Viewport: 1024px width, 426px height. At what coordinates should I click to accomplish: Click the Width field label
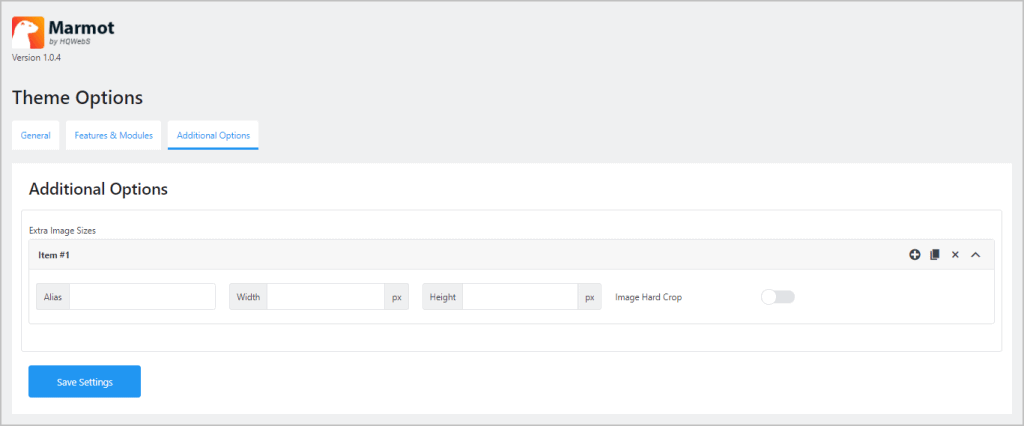[x=248, y=297]
